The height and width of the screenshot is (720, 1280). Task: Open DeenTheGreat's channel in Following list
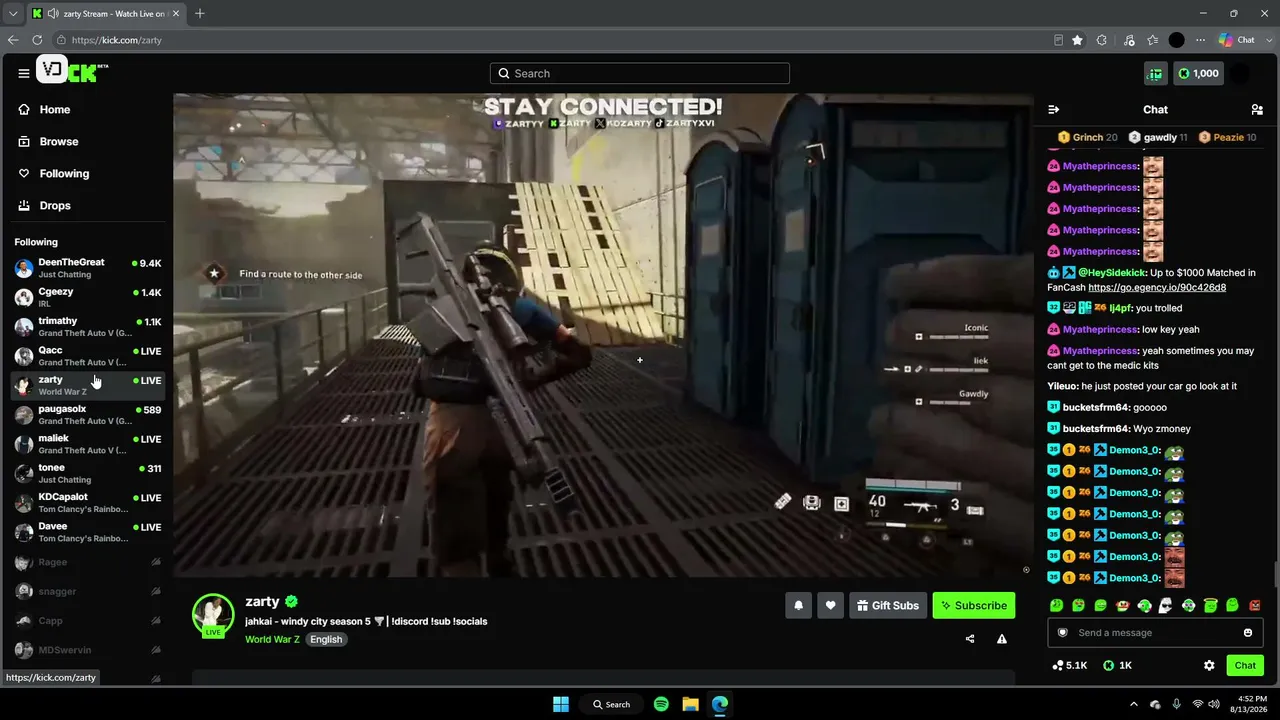[x=88, y=268]
